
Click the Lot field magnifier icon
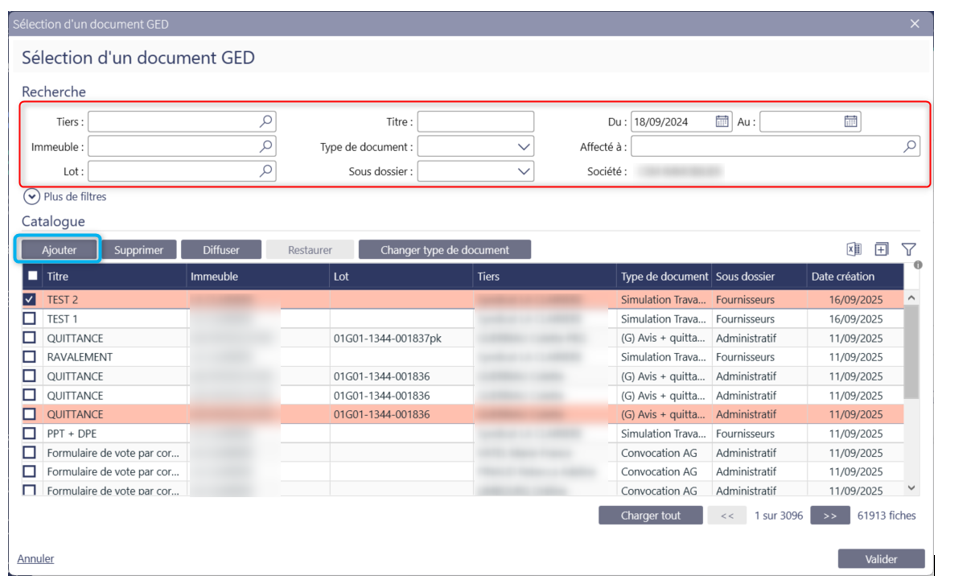266,172
